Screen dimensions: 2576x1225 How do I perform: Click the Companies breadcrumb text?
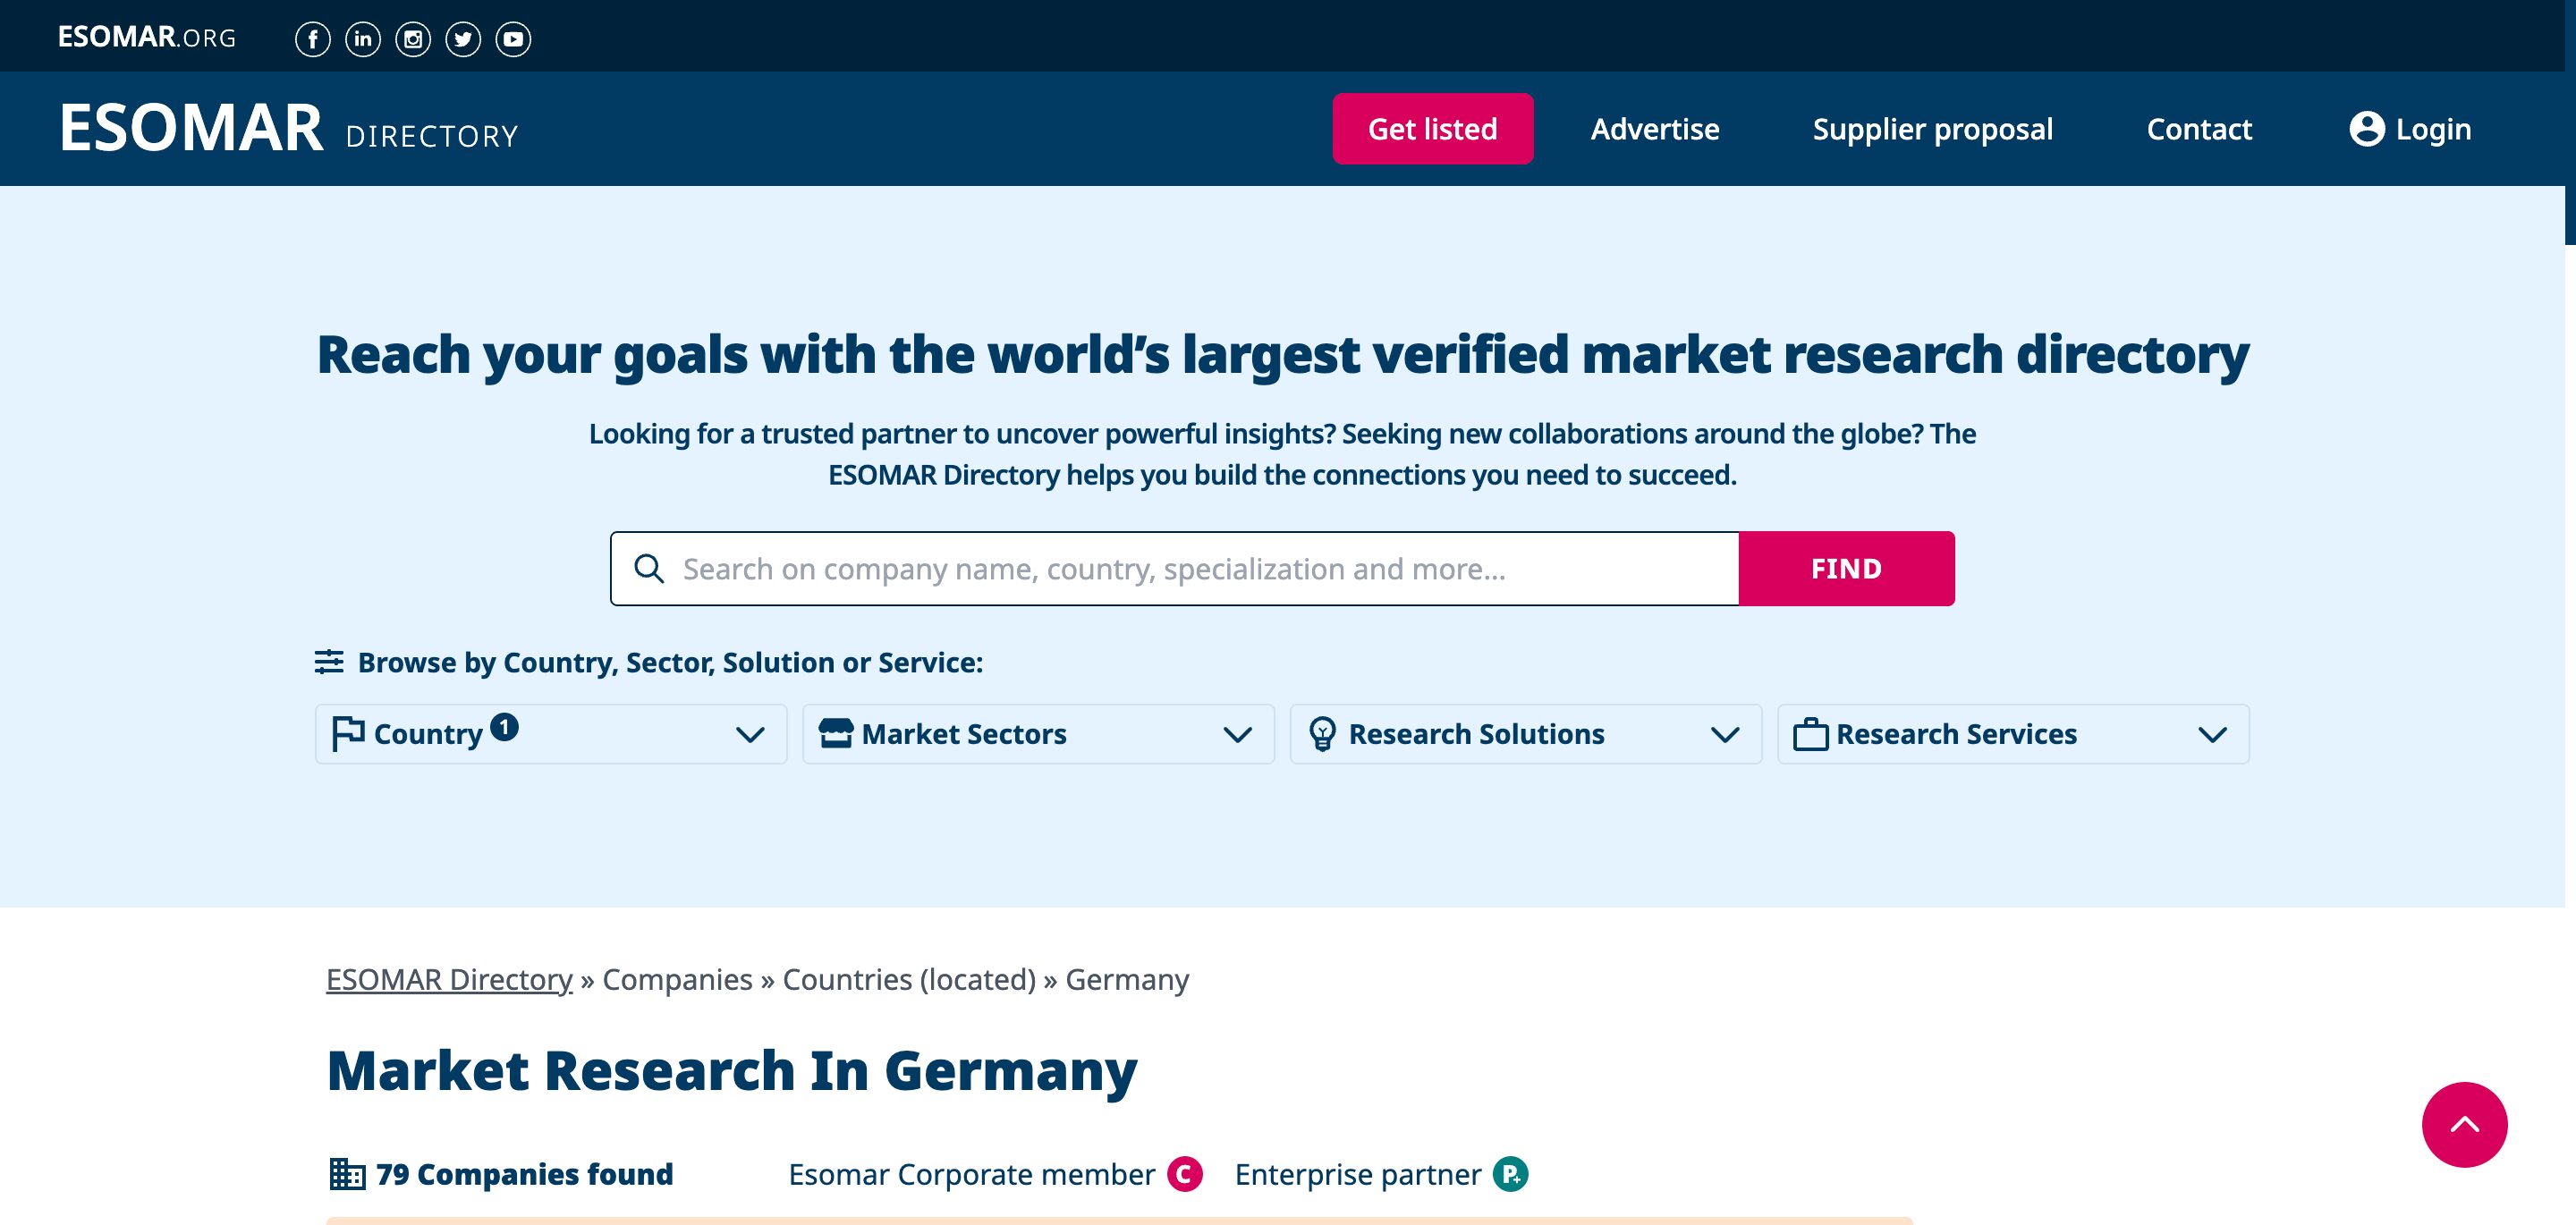click(x=677, y=979)
